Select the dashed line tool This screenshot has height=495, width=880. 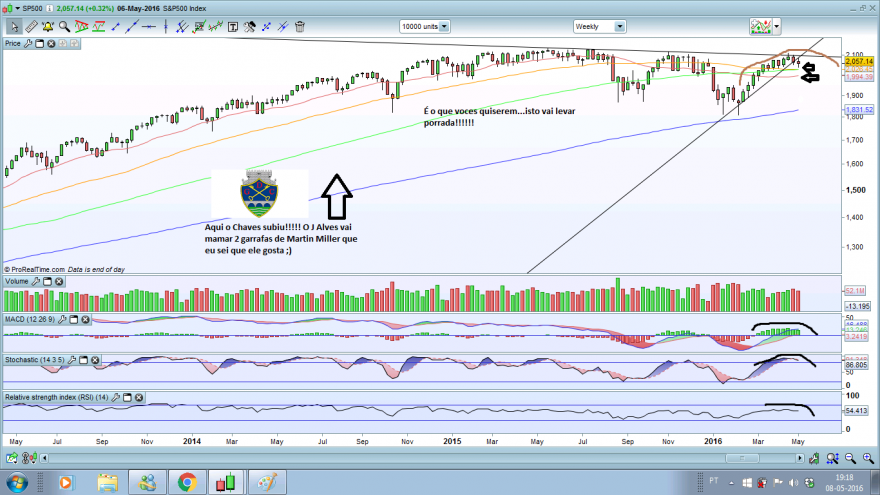click(267, 26)
